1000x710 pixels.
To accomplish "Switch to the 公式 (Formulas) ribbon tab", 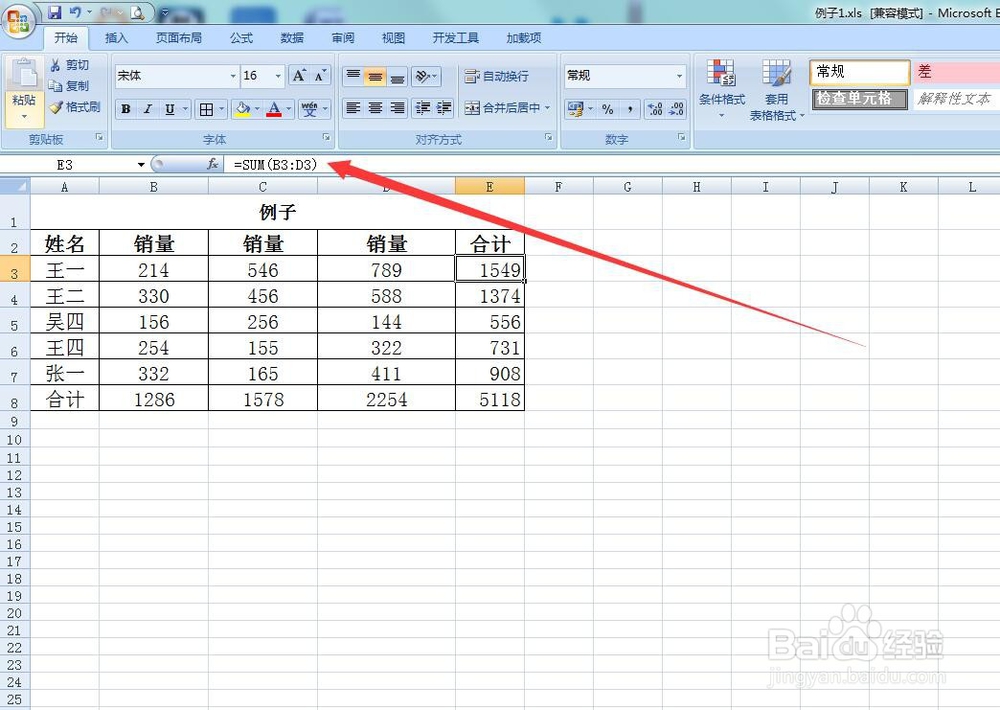I will point(241,37).
